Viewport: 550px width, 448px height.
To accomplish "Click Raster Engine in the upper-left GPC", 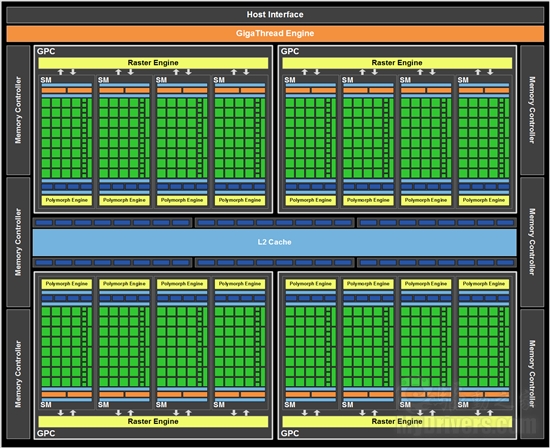I will coord(153,63).
